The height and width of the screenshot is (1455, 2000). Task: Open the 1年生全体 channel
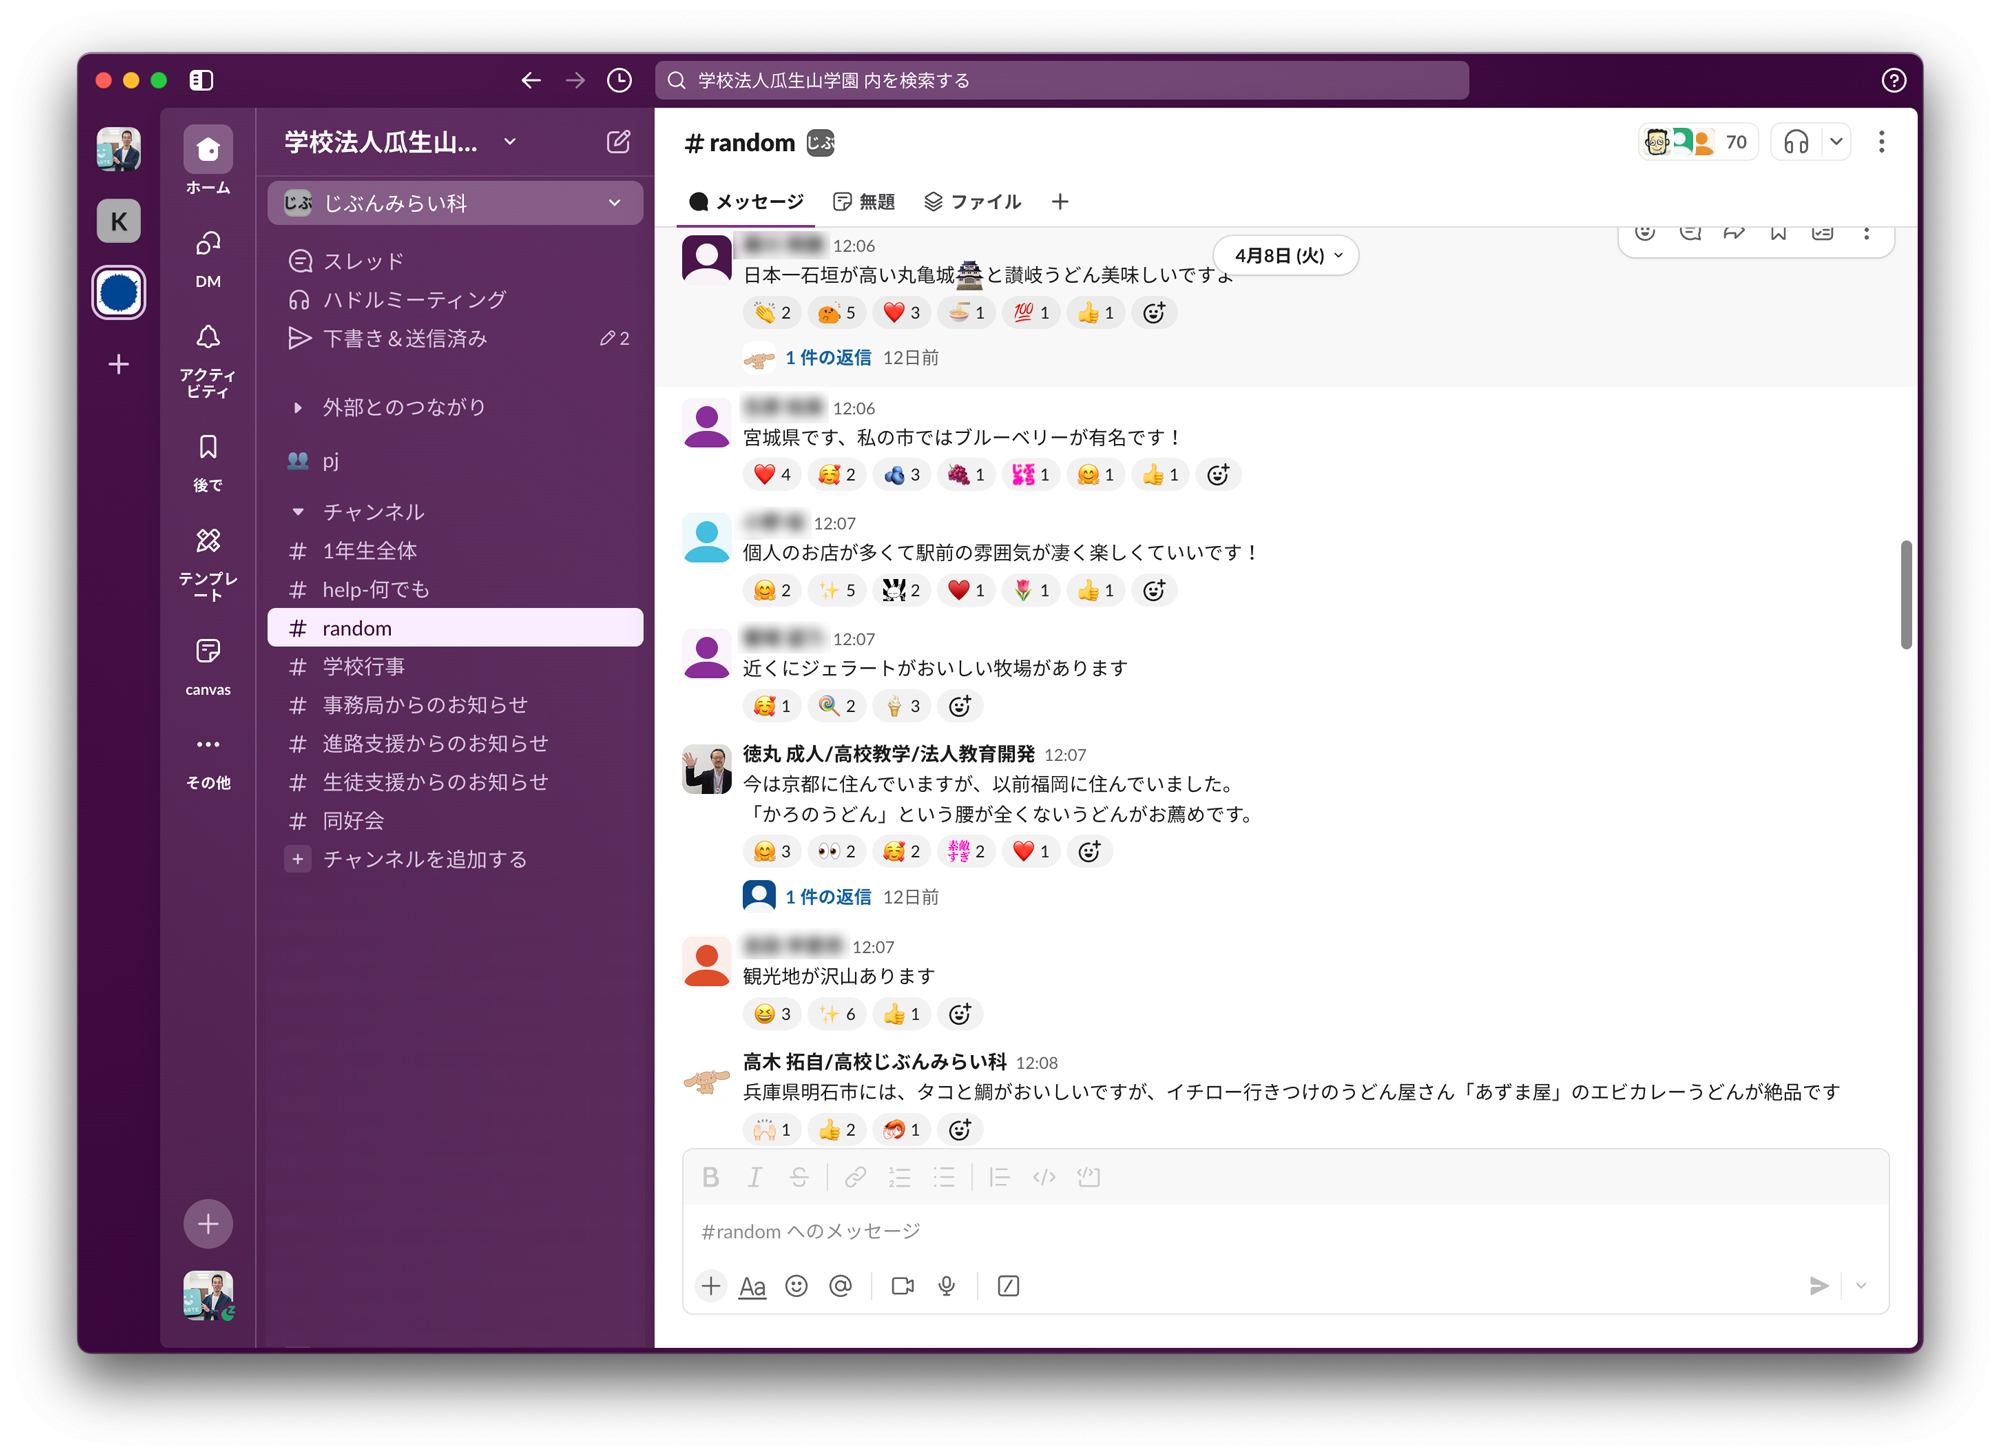point(455,550)
